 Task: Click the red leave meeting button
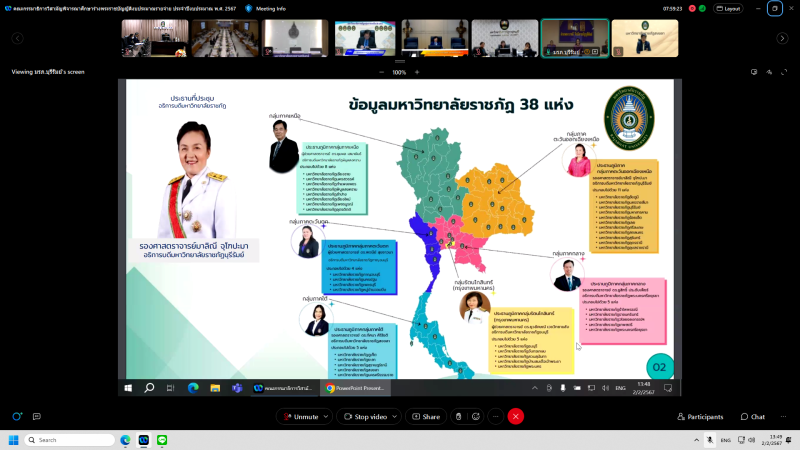tap(516, 416)
